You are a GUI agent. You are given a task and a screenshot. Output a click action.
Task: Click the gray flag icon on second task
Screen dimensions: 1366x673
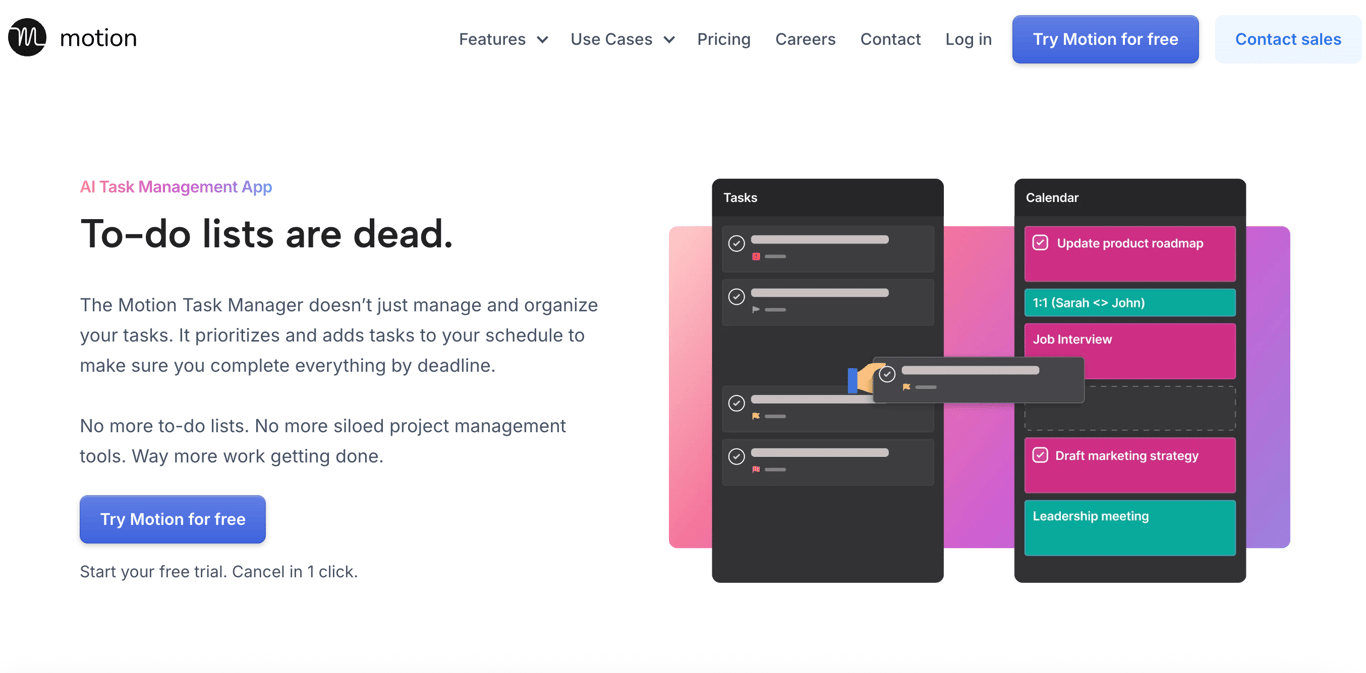[756, 310]
